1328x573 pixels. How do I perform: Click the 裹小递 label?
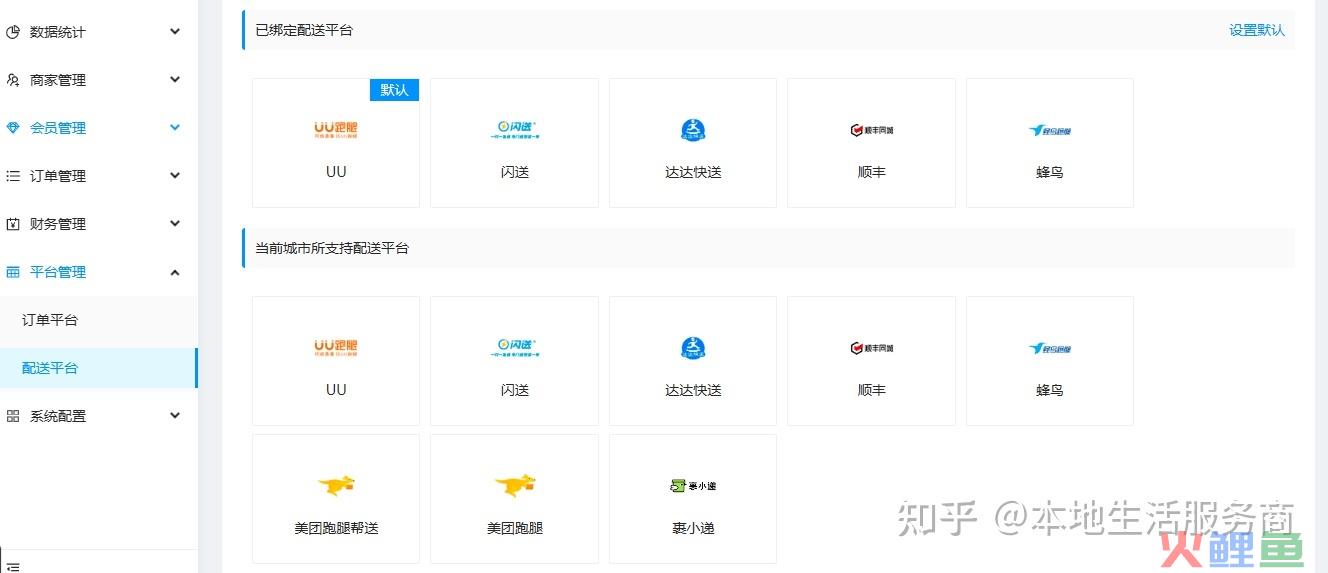(693, 528)
